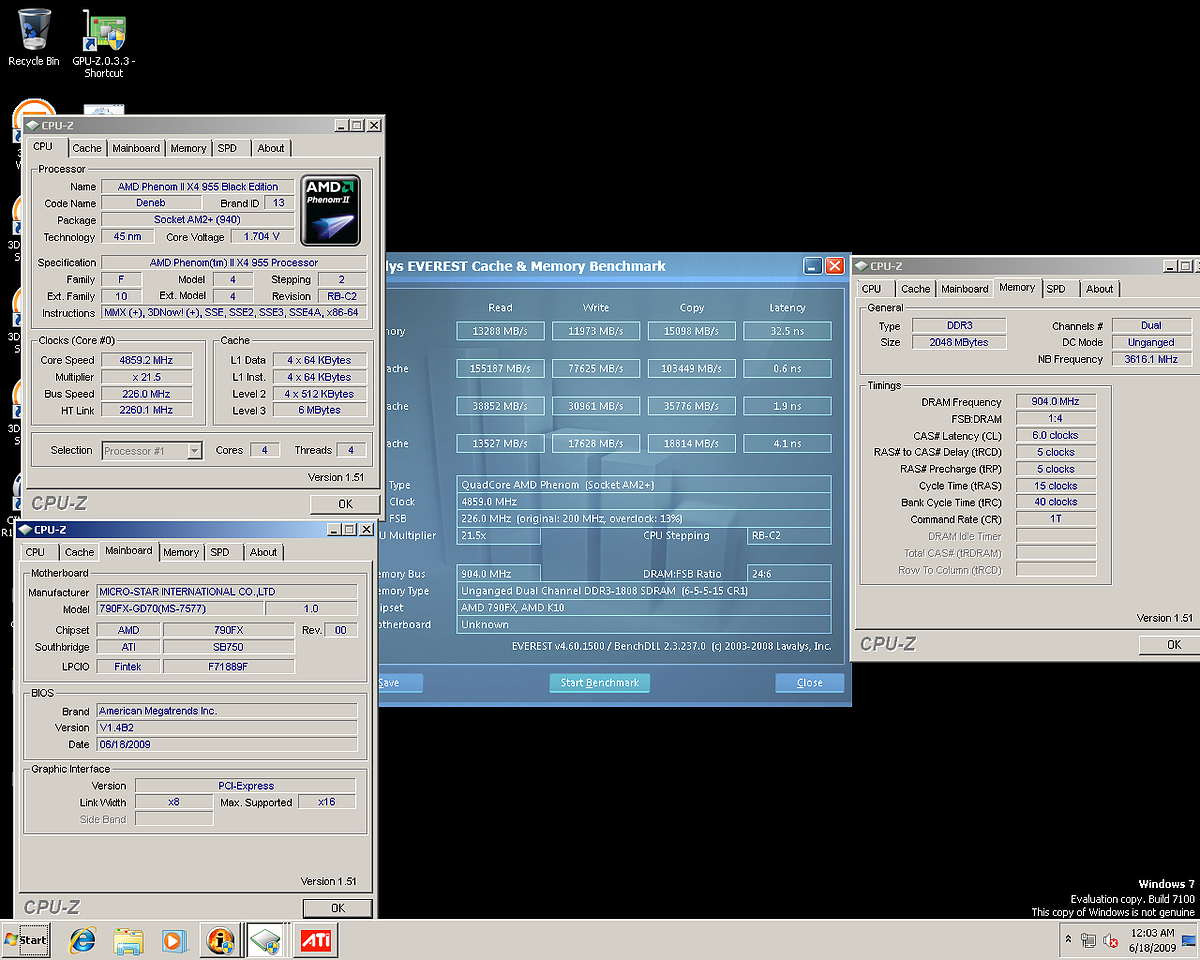Switch to CPU tab in right CPU-Z Memory window

coord(872,289)
